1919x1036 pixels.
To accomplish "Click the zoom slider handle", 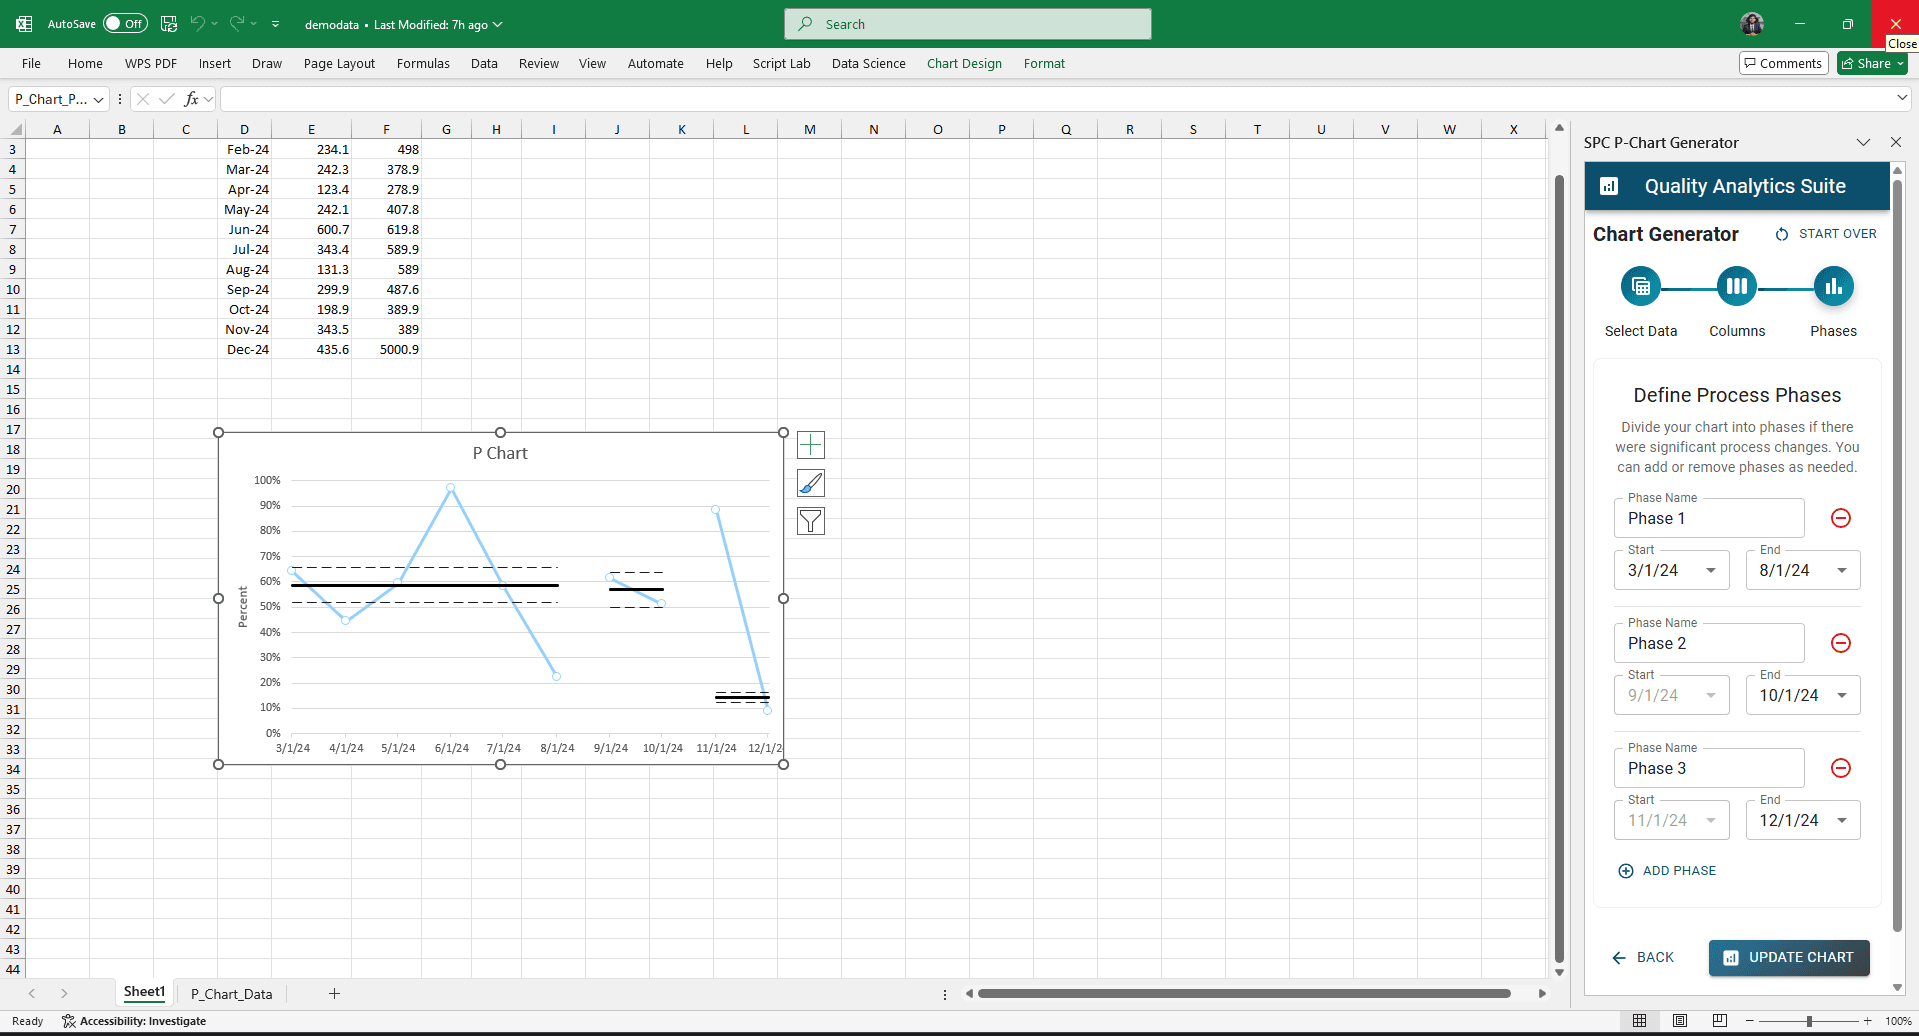I will pyautogui.click(x=1809, y=1021).
